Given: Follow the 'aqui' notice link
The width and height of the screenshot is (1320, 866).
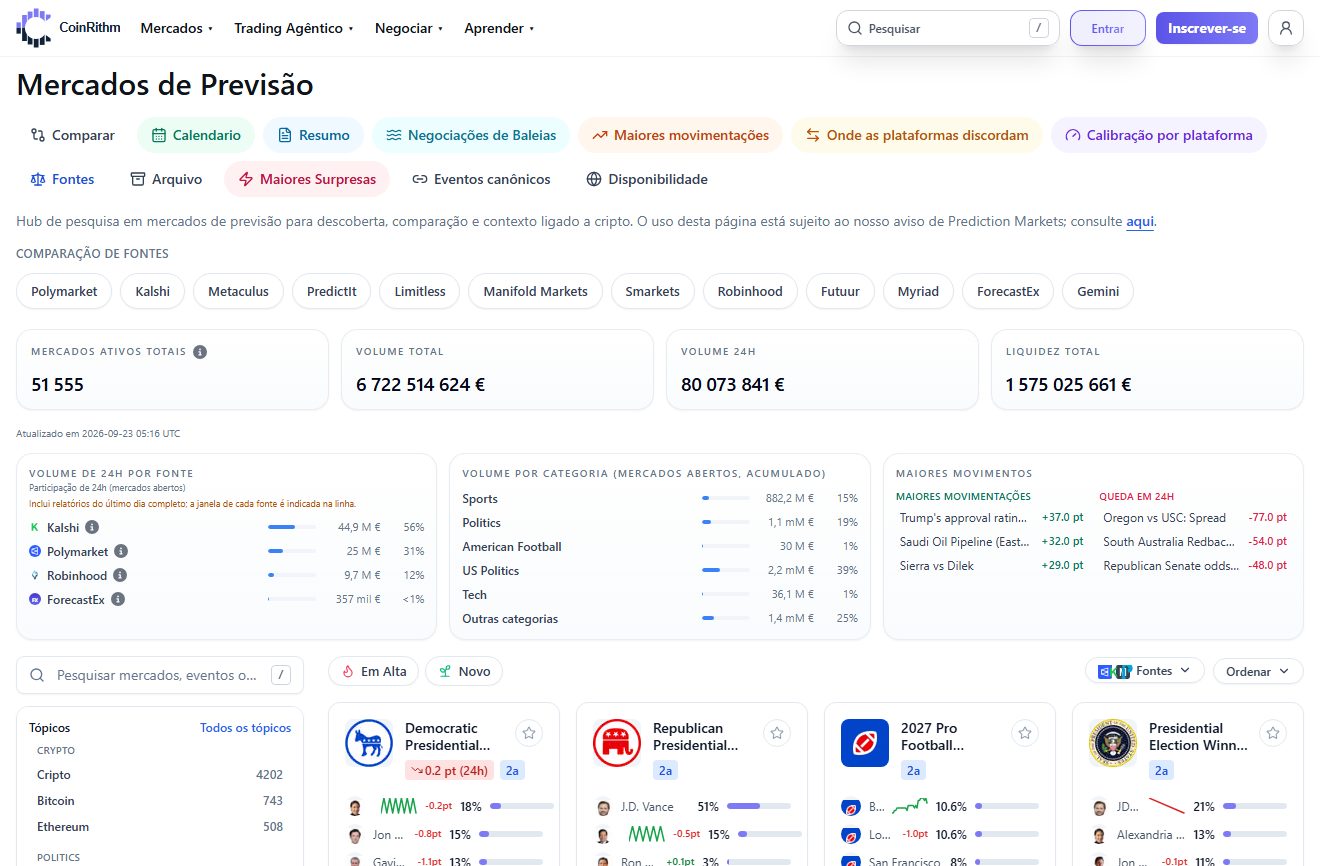Looking at the screenshot, I should click(1140, 221).
